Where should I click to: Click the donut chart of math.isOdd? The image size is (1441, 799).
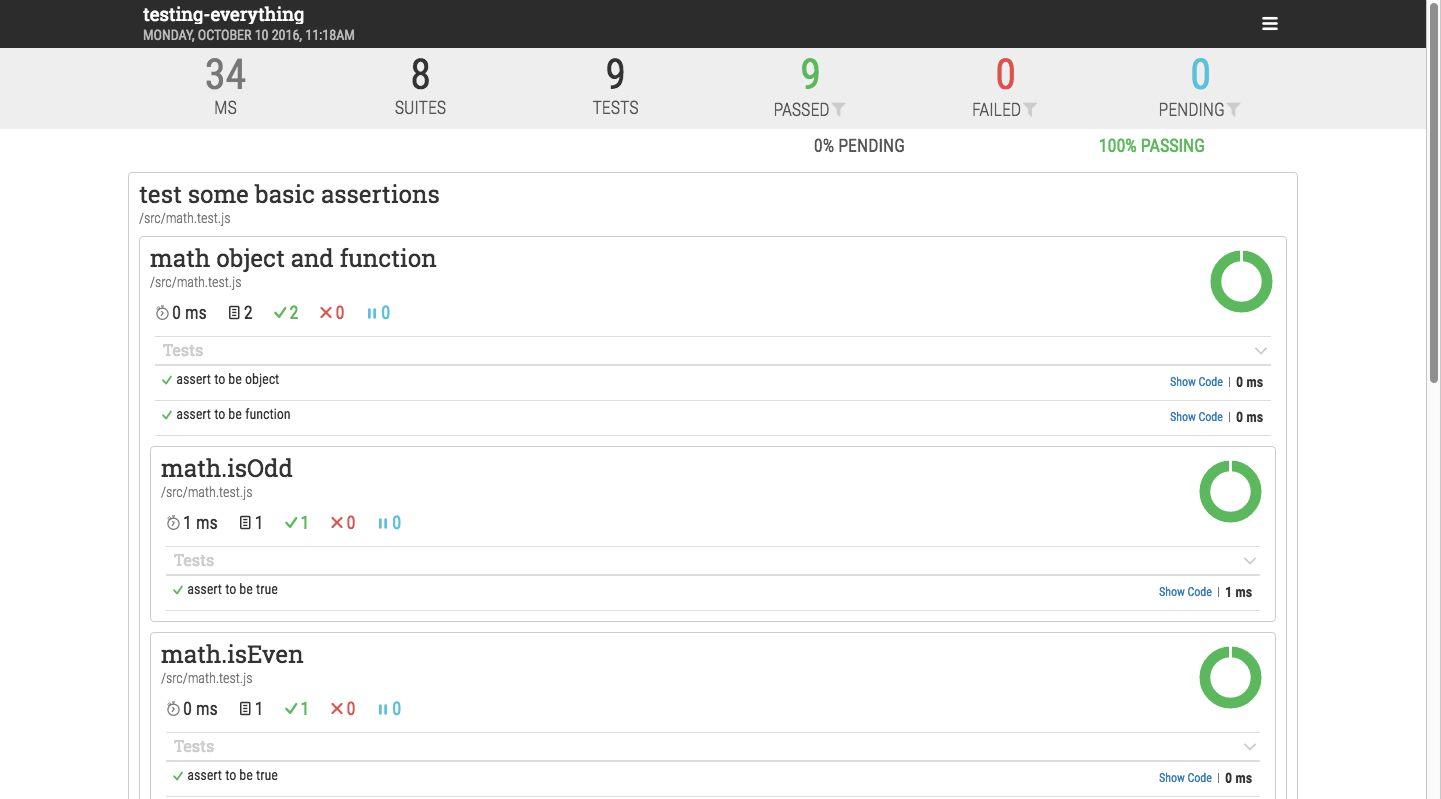pyautogui.click(x=1230, y=491)
